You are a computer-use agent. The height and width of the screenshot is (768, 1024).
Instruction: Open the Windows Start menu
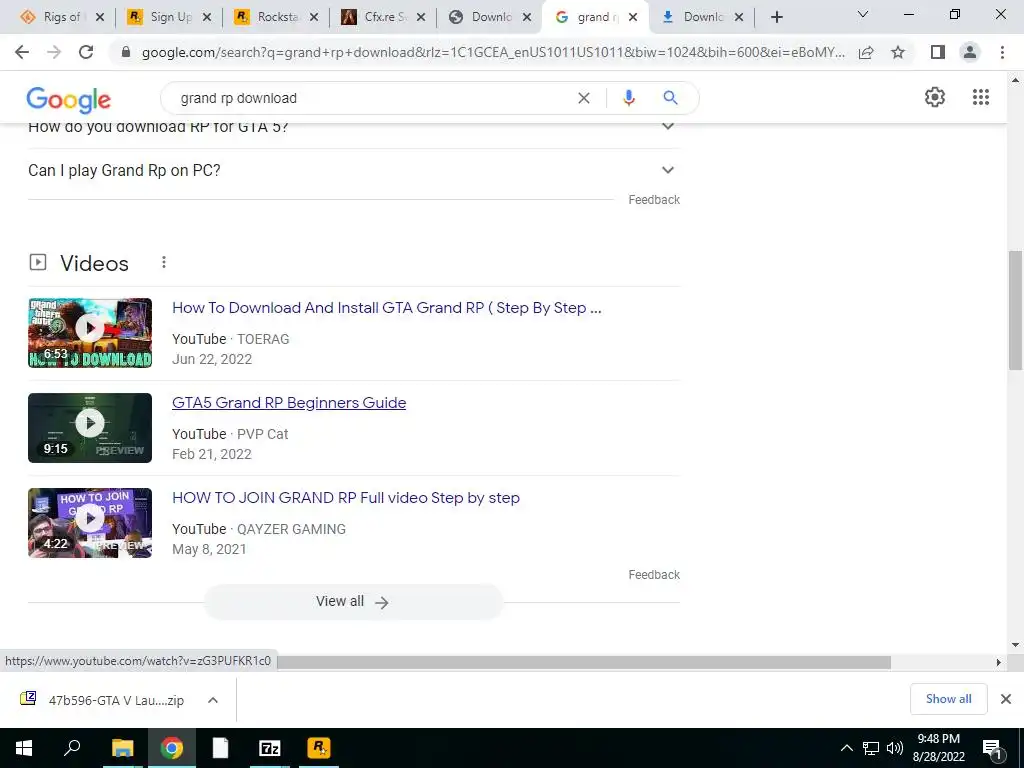pos(24,748)
